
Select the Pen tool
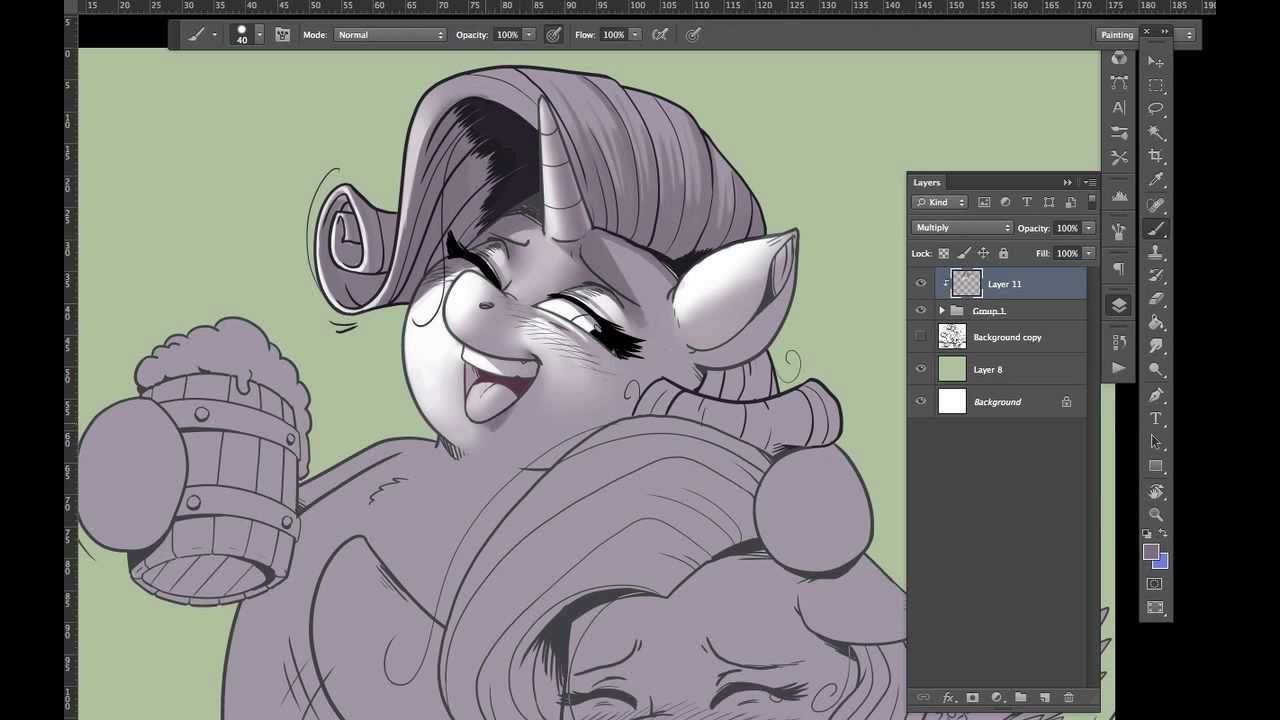click(1156, 394)
